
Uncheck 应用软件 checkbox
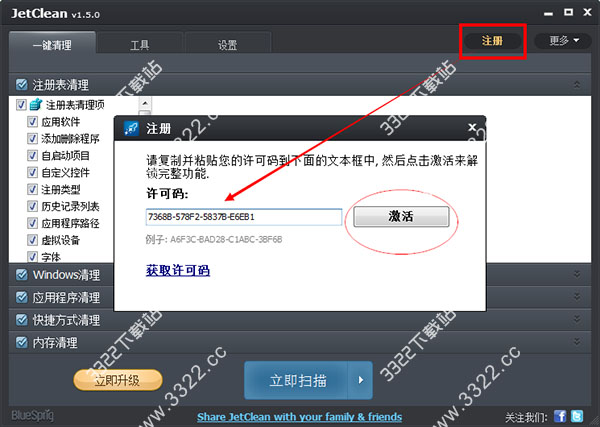32,122
